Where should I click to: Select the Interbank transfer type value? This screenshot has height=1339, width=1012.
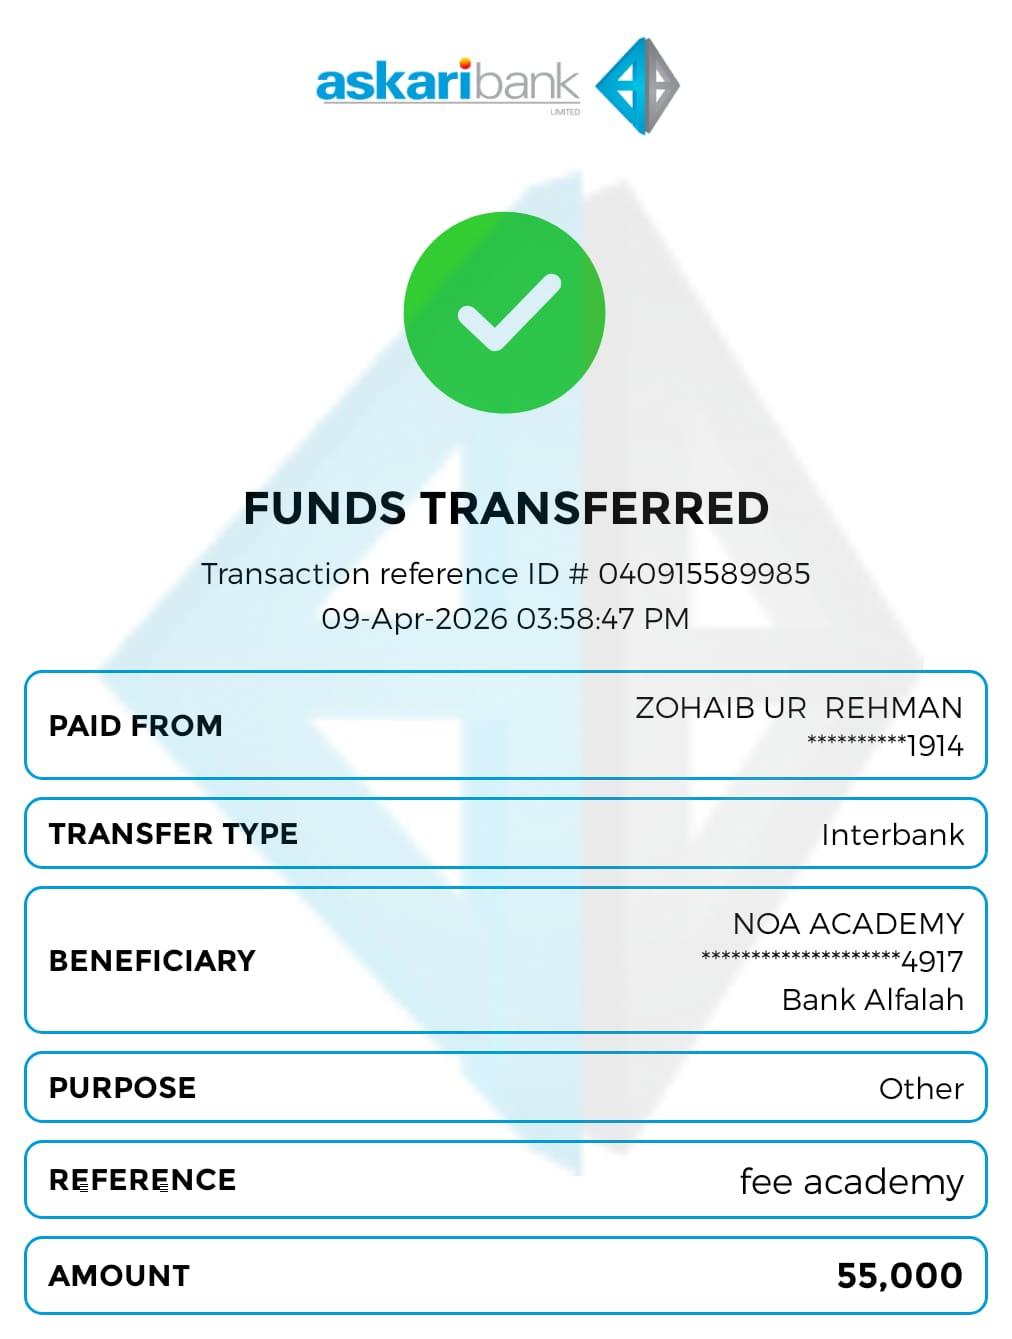coord(892,835)
